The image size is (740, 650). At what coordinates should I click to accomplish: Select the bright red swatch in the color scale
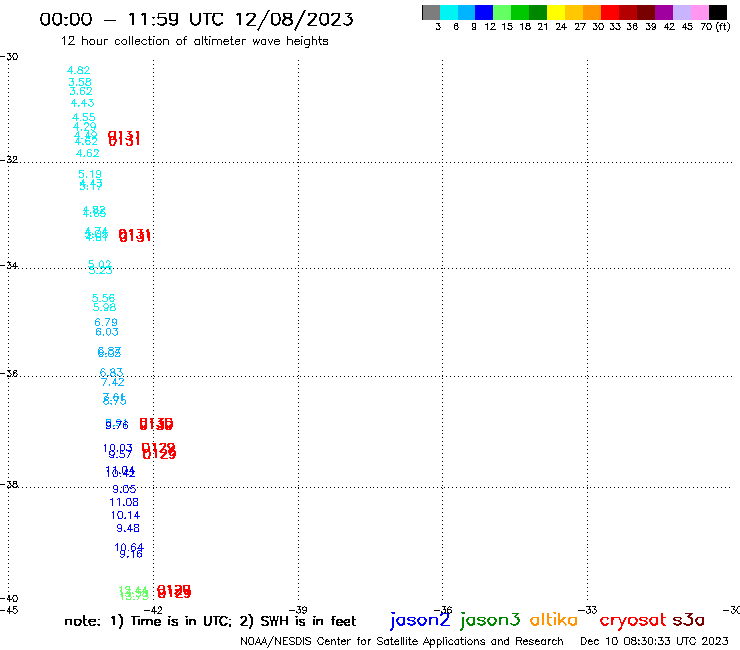610,12
